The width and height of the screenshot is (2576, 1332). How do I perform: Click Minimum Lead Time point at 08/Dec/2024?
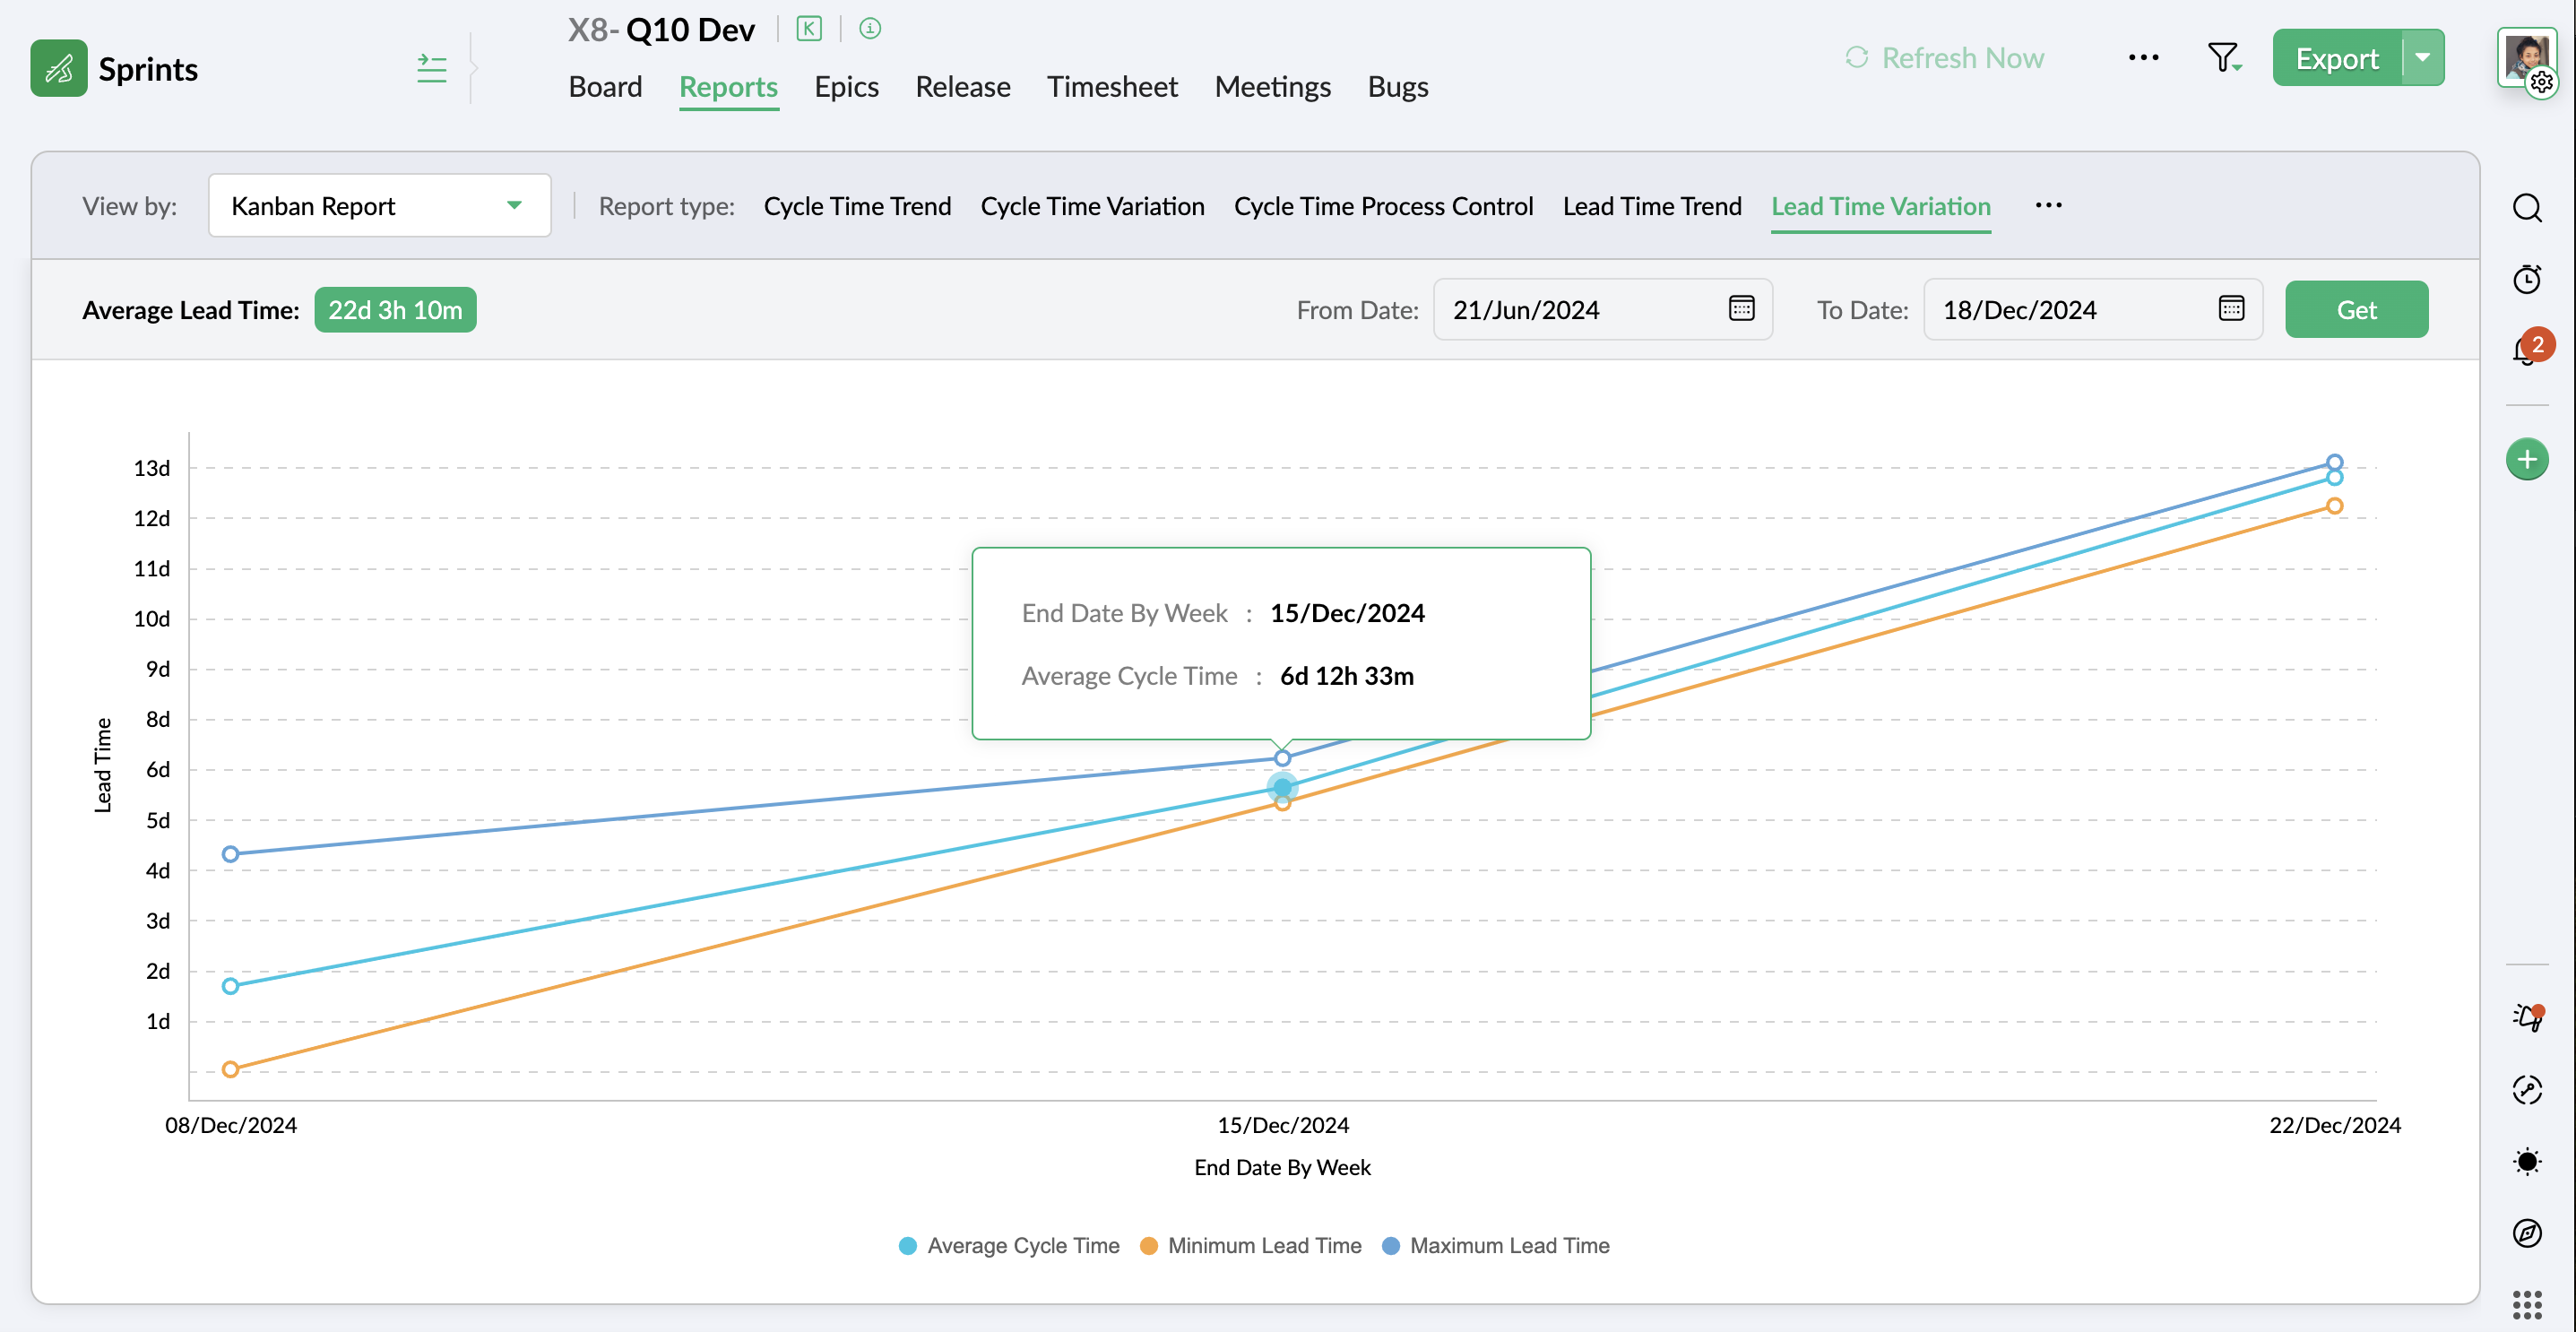point(231,1069)
